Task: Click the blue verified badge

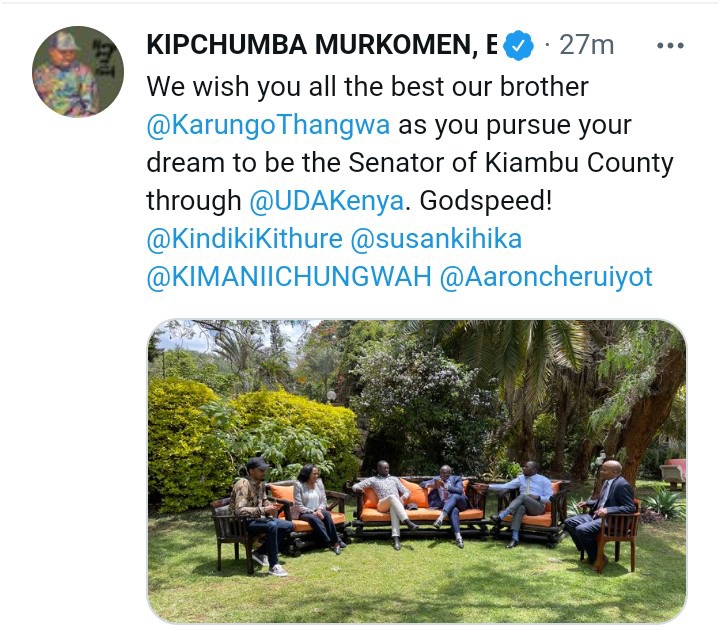Action: pos(518,45)
